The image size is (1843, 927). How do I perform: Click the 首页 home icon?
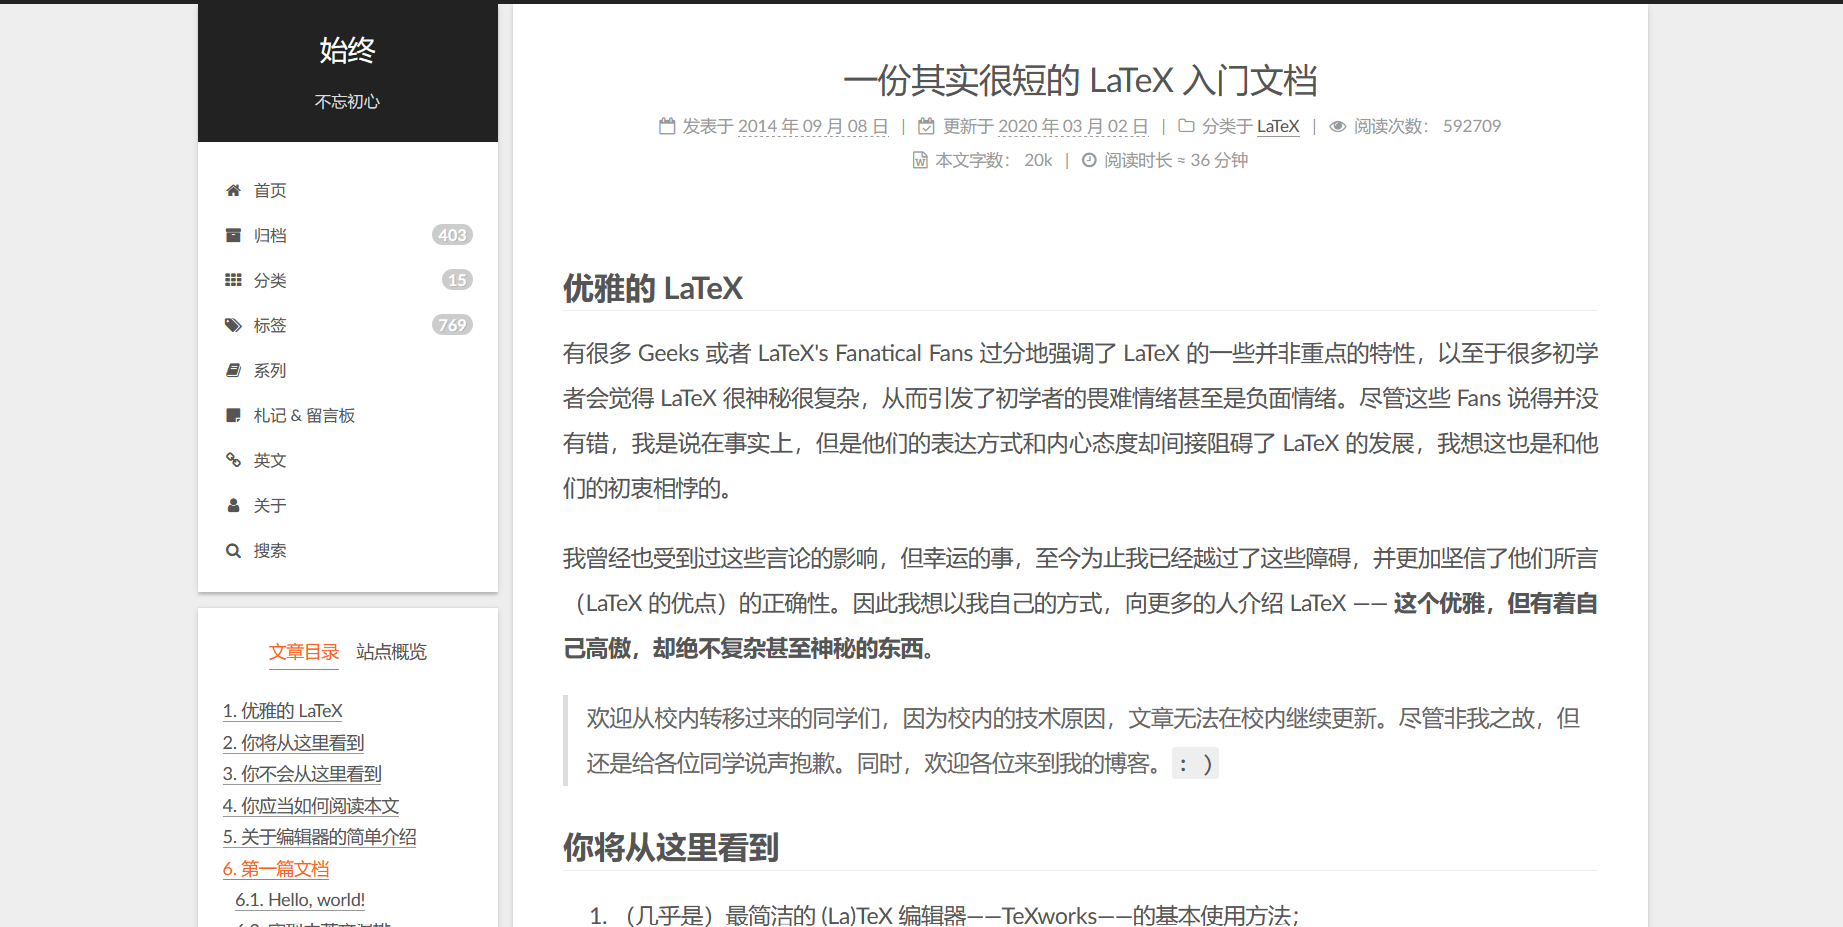[x=234, y=190]
